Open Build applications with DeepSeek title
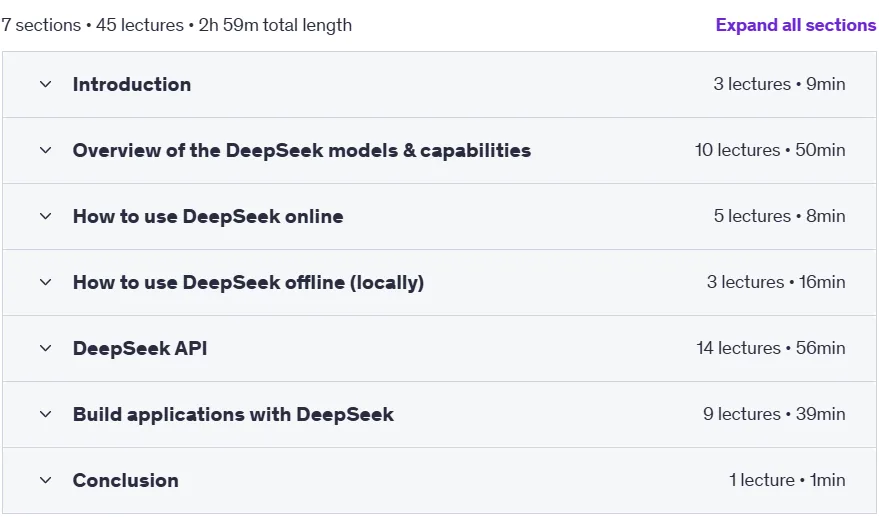879x517 pixels. (x=233, y=414)
